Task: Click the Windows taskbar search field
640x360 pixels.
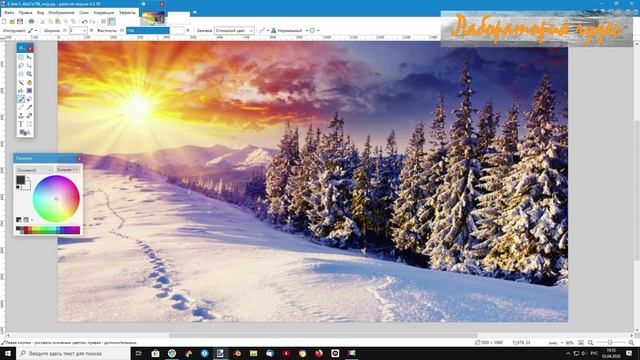Action: pos(73,353)
